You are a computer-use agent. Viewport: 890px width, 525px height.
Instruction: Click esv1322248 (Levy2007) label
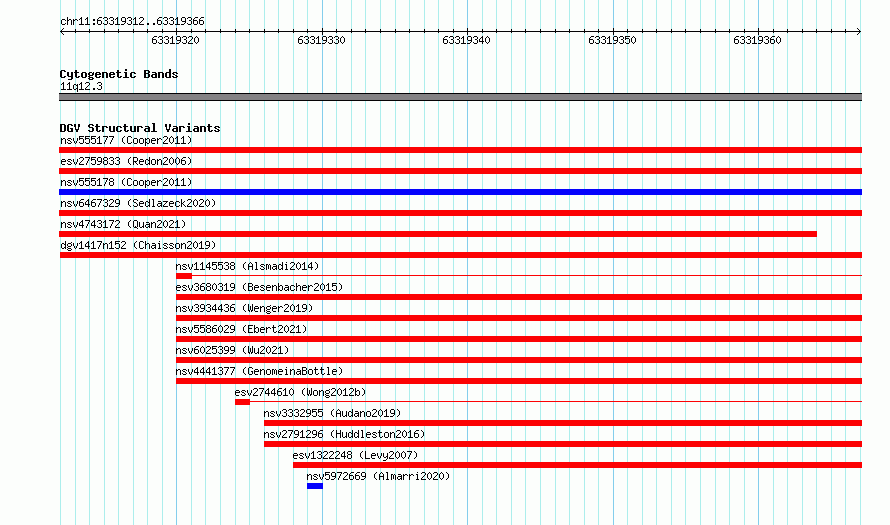coord(355,455)
